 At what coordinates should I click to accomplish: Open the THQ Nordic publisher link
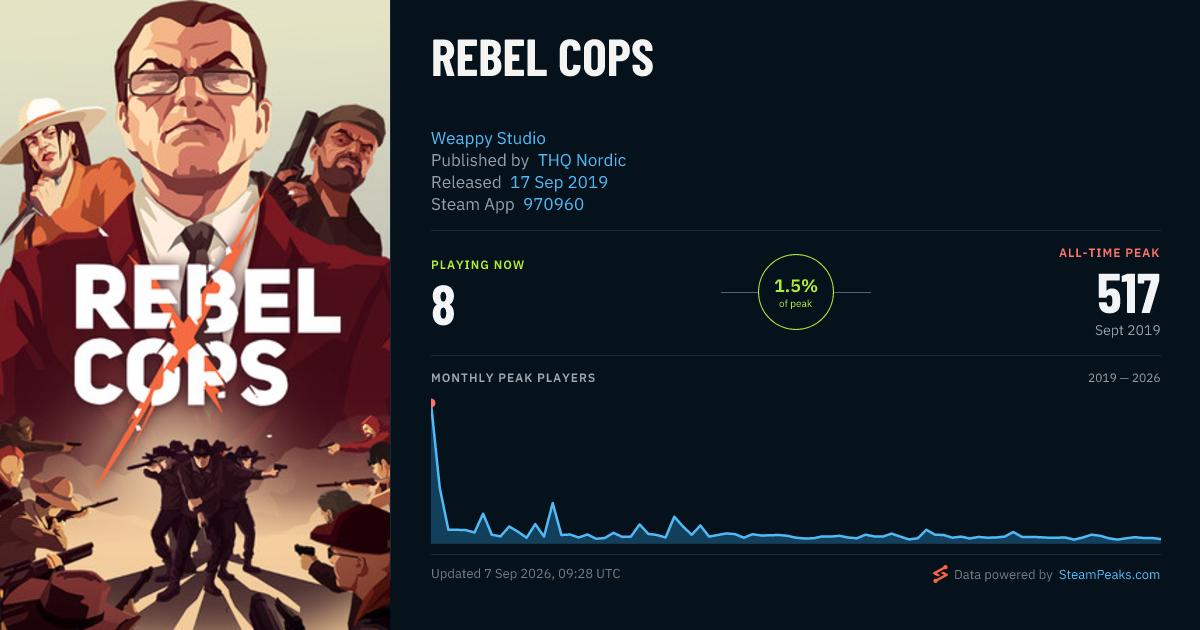pos(582,160)
